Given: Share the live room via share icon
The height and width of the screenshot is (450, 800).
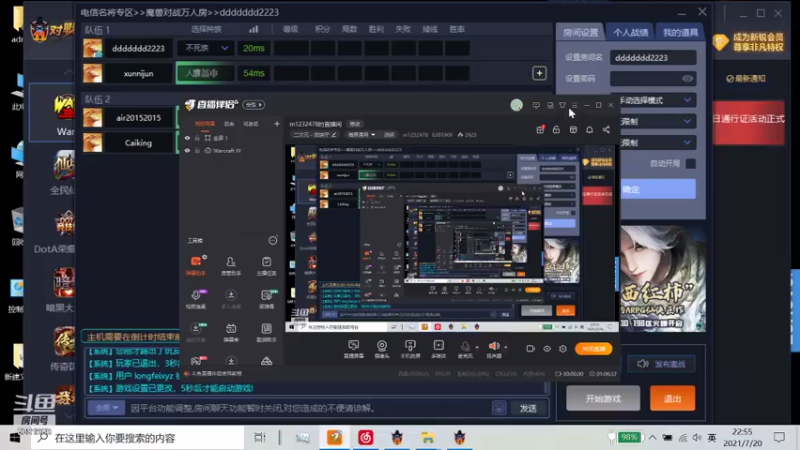Looking at the screenshot, I should (606, 130).
